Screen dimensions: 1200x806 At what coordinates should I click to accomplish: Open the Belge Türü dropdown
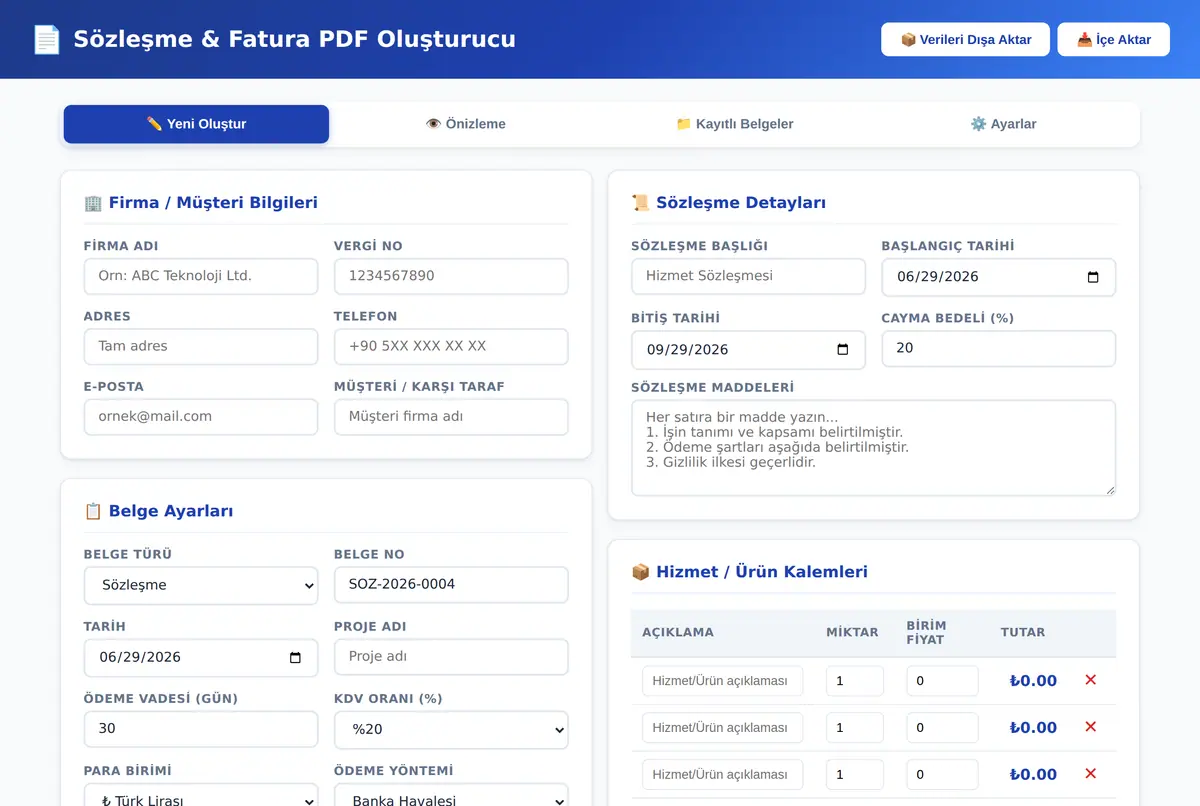pyautogui.click(x=201, y=585)
